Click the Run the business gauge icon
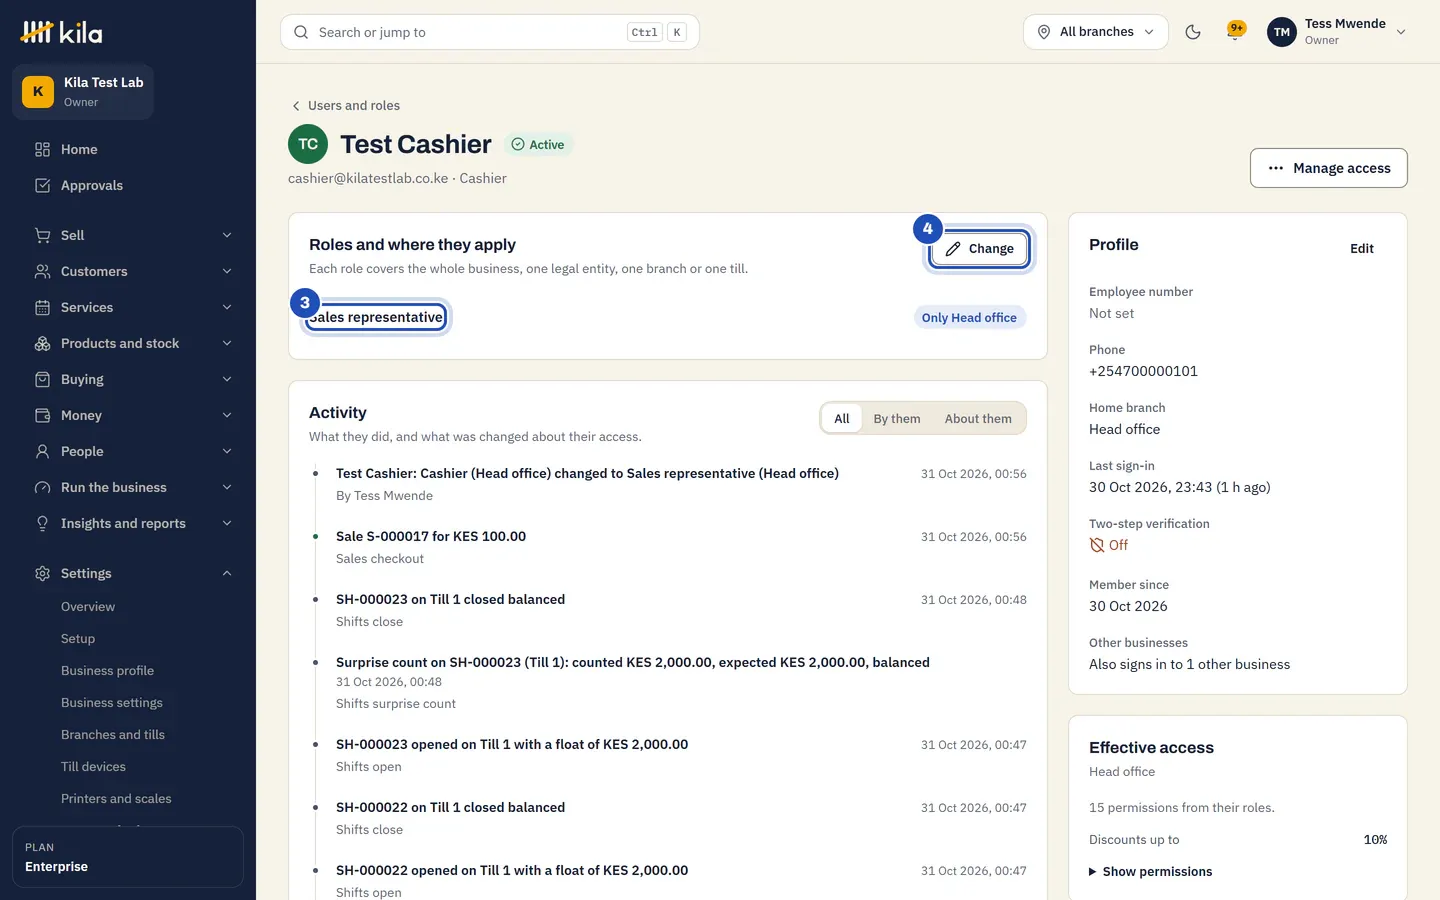 [42, 487]
